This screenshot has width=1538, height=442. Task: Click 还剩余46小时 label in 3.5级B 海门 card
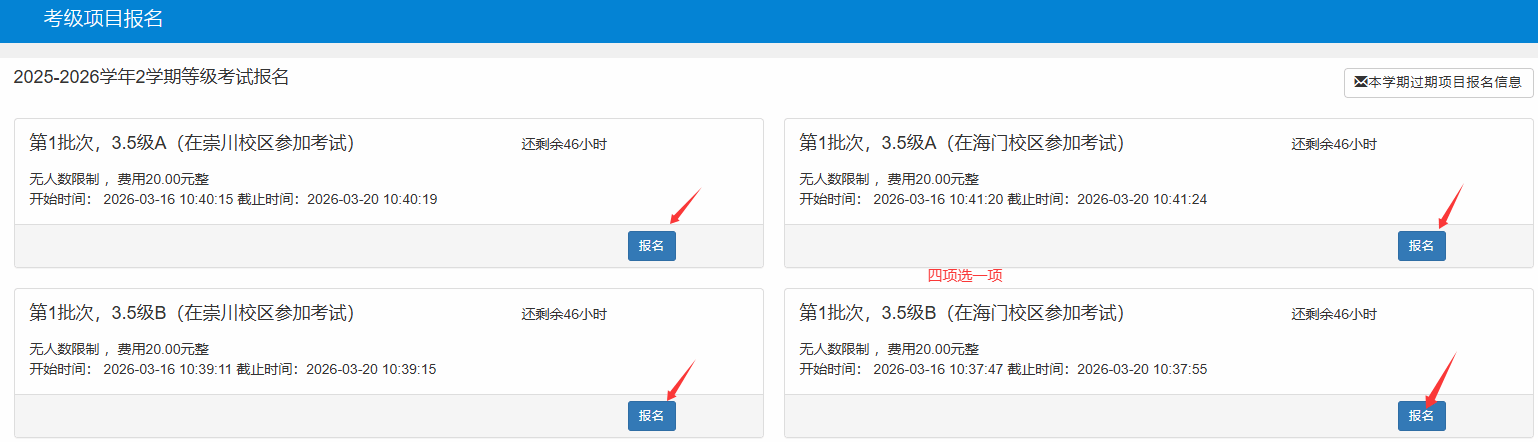pos(1333,314)
